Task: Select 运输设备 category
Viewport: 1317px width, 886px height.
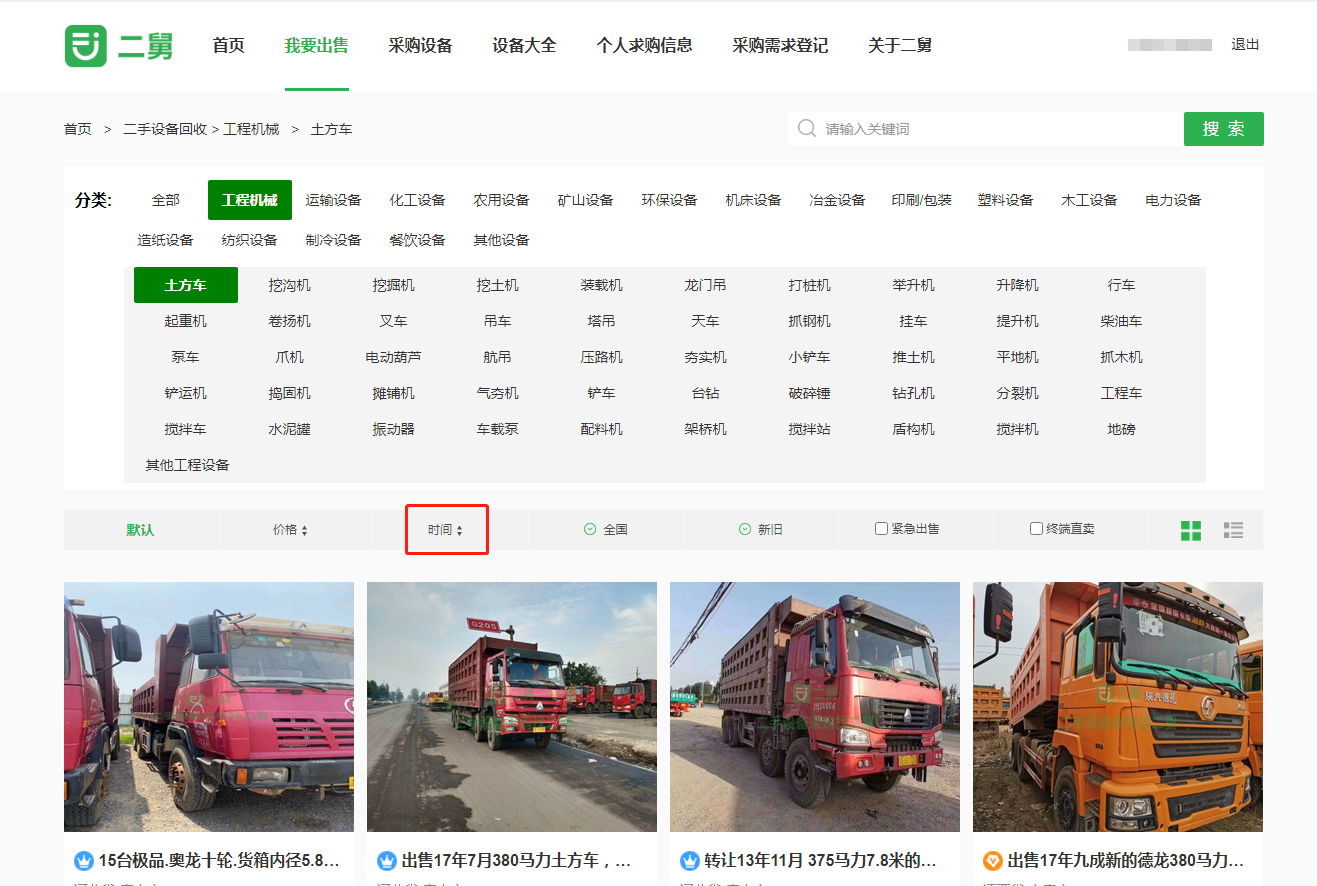Action: click(334, 200)
